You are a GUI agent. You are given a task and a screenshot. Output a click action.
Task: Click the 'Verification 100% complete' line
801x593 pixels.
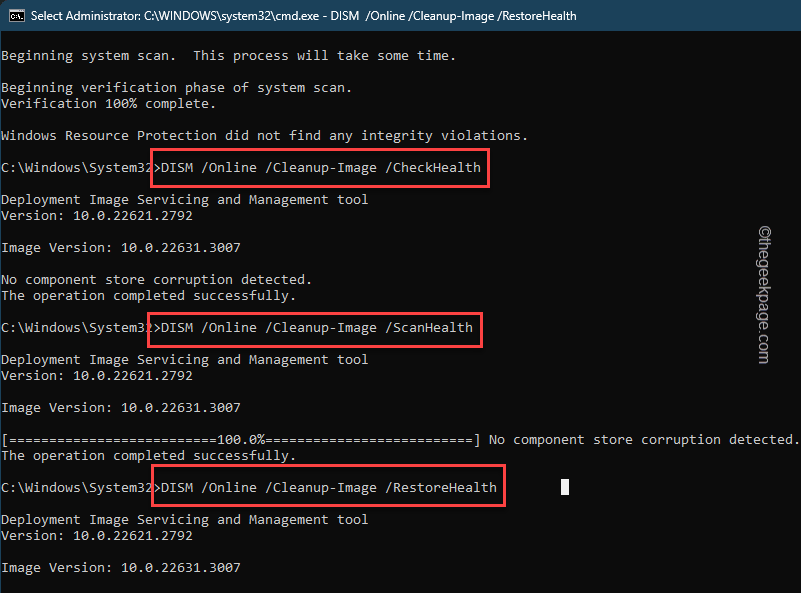(108, 104)
